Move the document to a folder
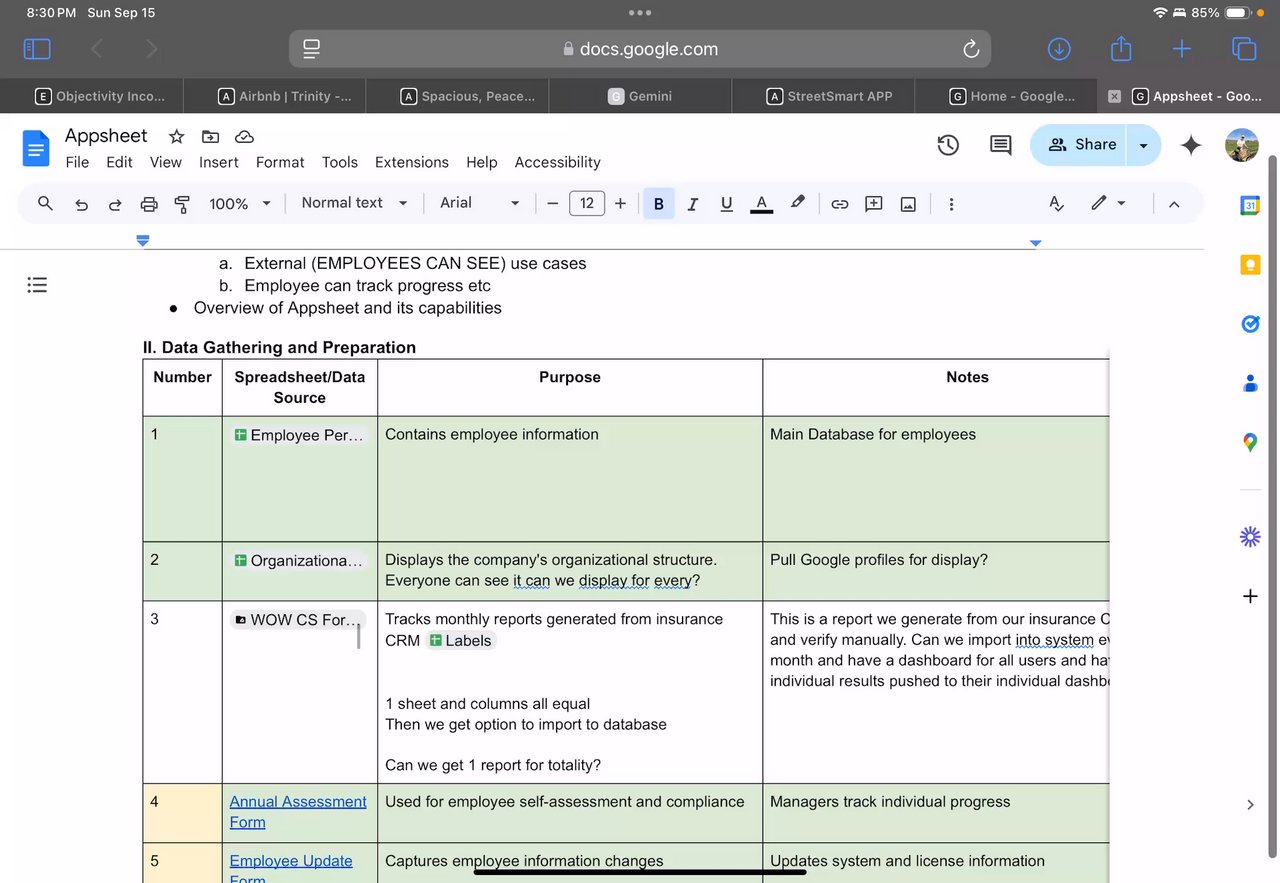The height and width of the screenshot is (883, 1280). coord(210,136)
